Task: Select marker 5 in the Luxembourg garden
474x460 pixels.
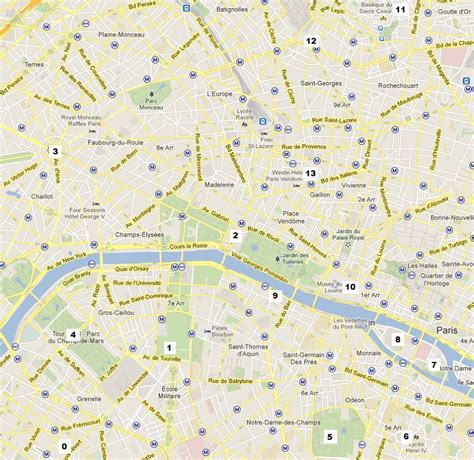Action: 330,437
